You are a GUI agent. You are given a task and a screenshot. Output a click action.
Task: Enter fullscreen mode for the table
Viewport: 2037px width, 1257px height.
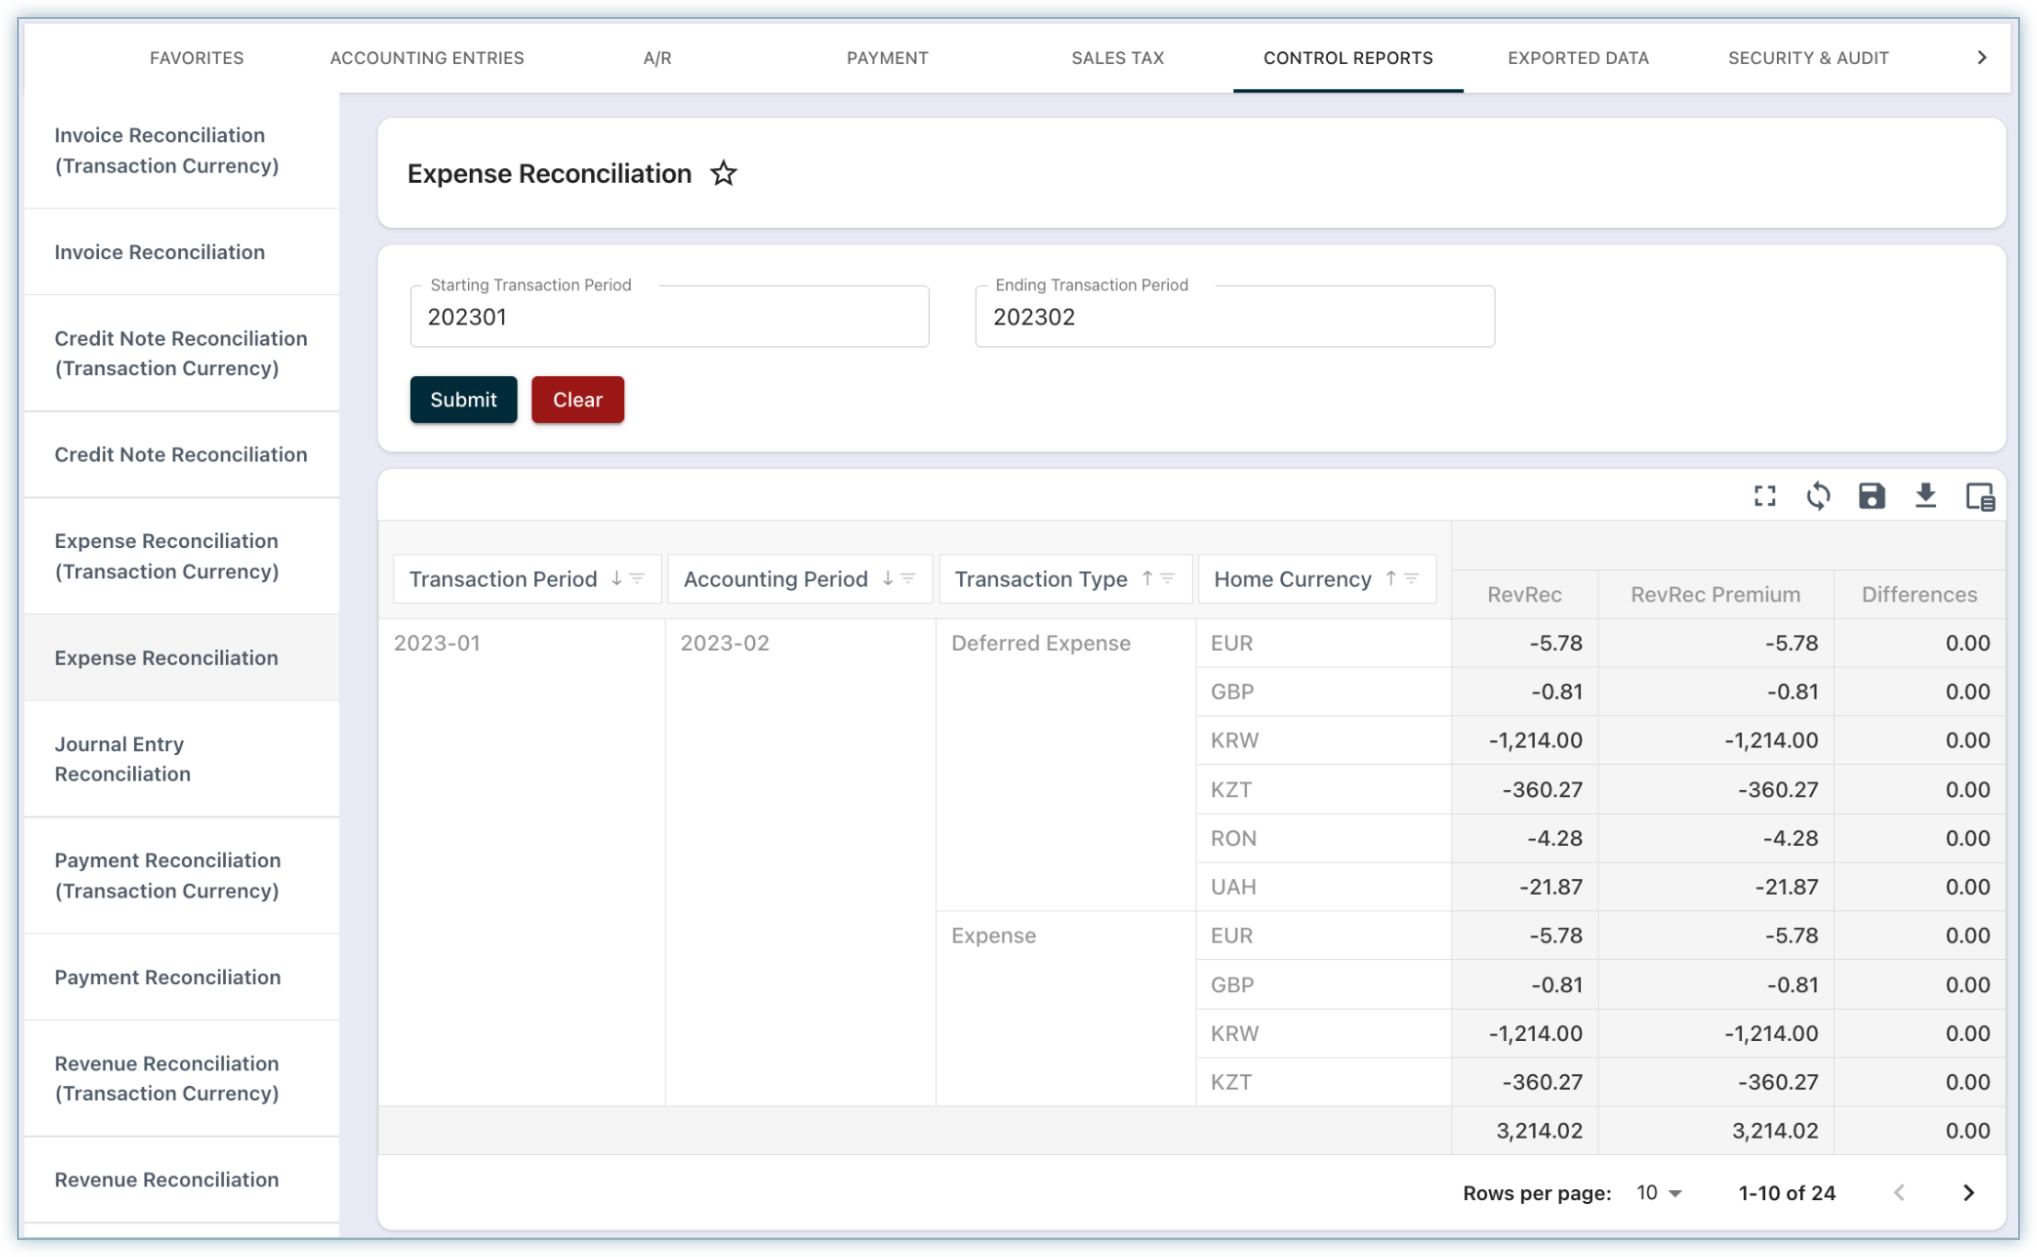(x=1765, y=496)
